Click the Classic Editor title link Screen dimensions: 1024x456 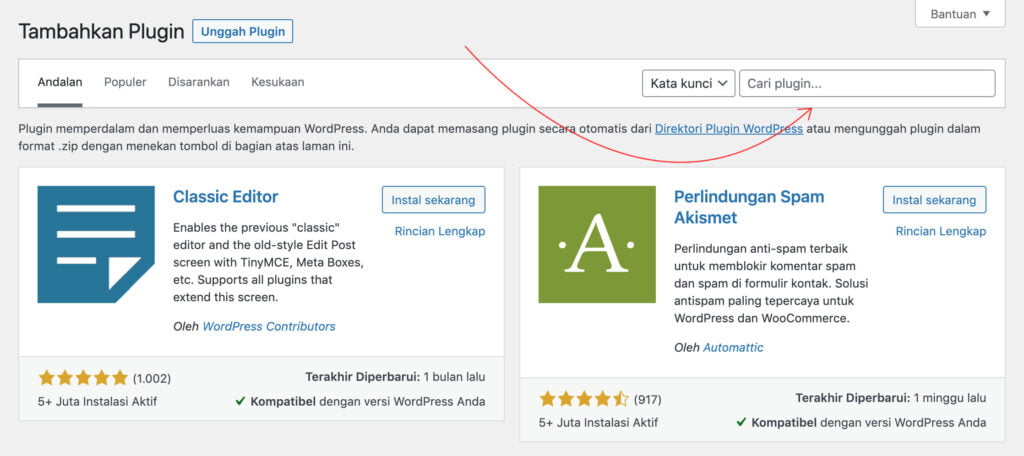[x=225, y=197]
